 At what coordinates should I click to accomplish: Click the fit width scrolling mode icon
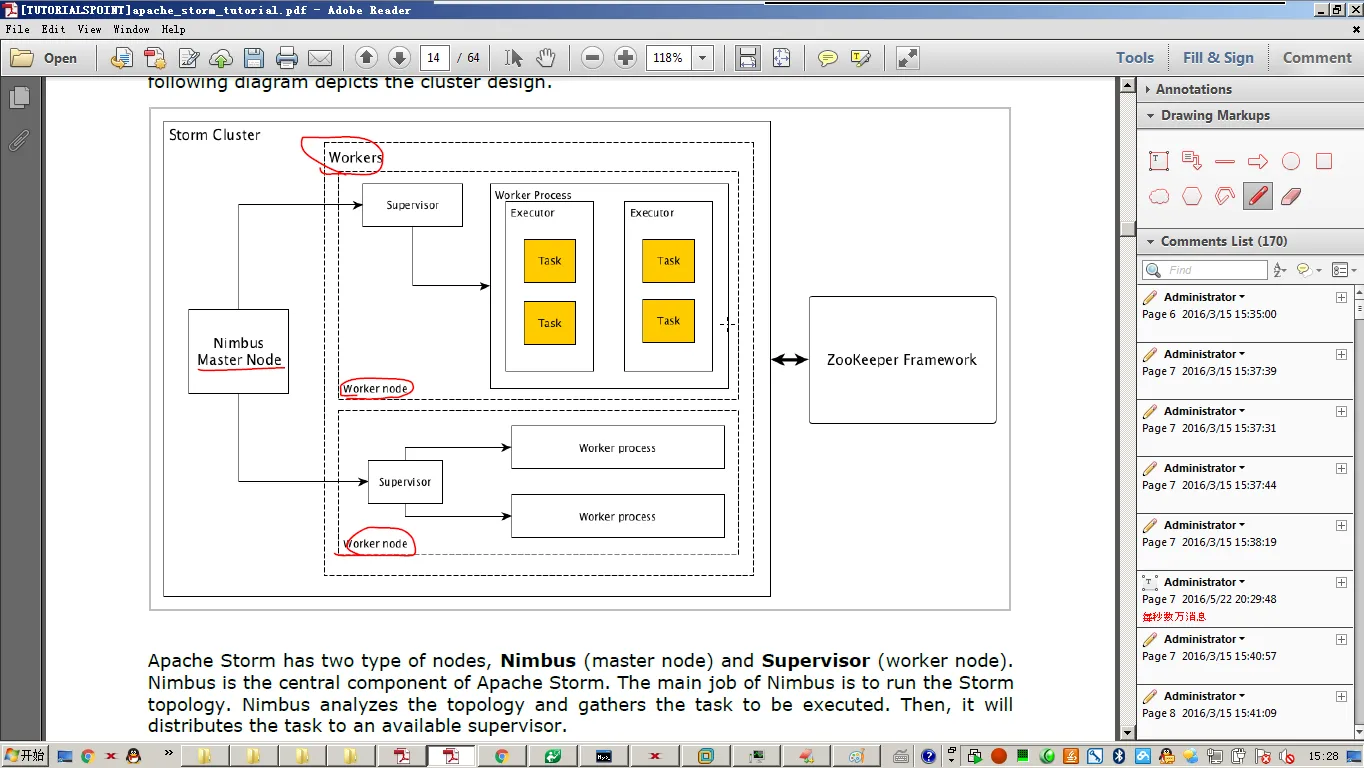click(x=747, y=58)
